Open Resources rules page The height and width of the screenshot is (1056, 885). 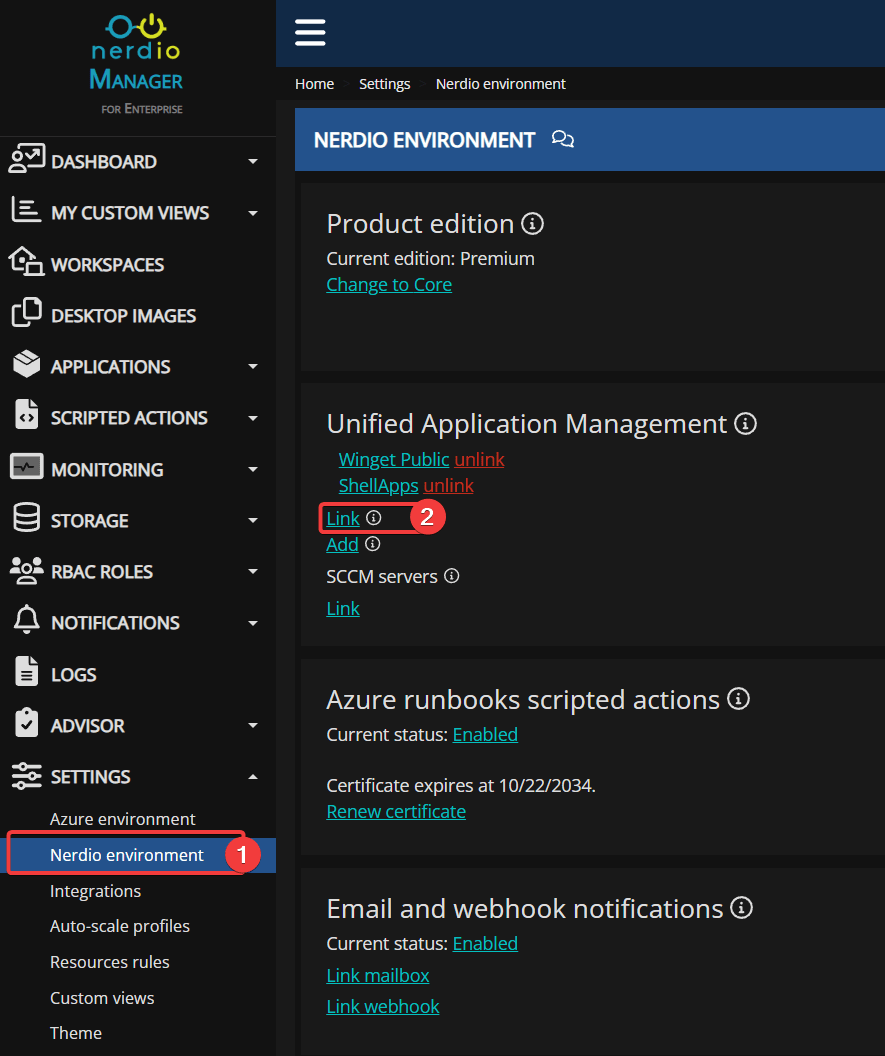110,962
